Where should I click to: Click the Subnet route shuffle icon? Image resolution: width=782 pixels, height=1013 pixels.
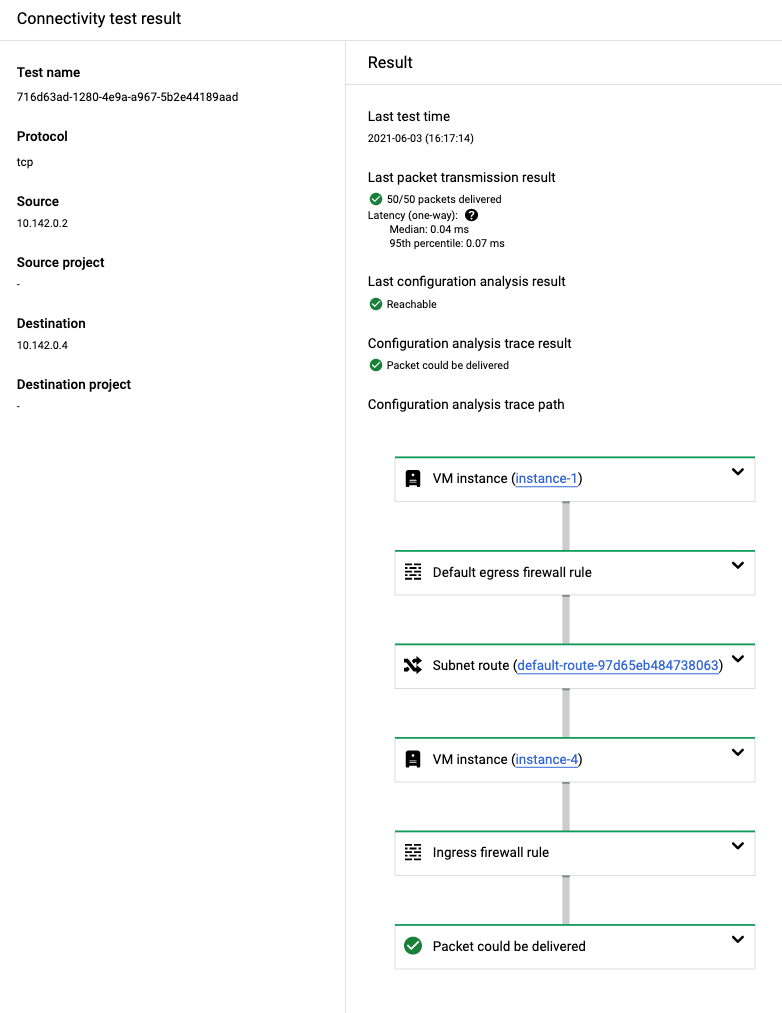[412, 666]
